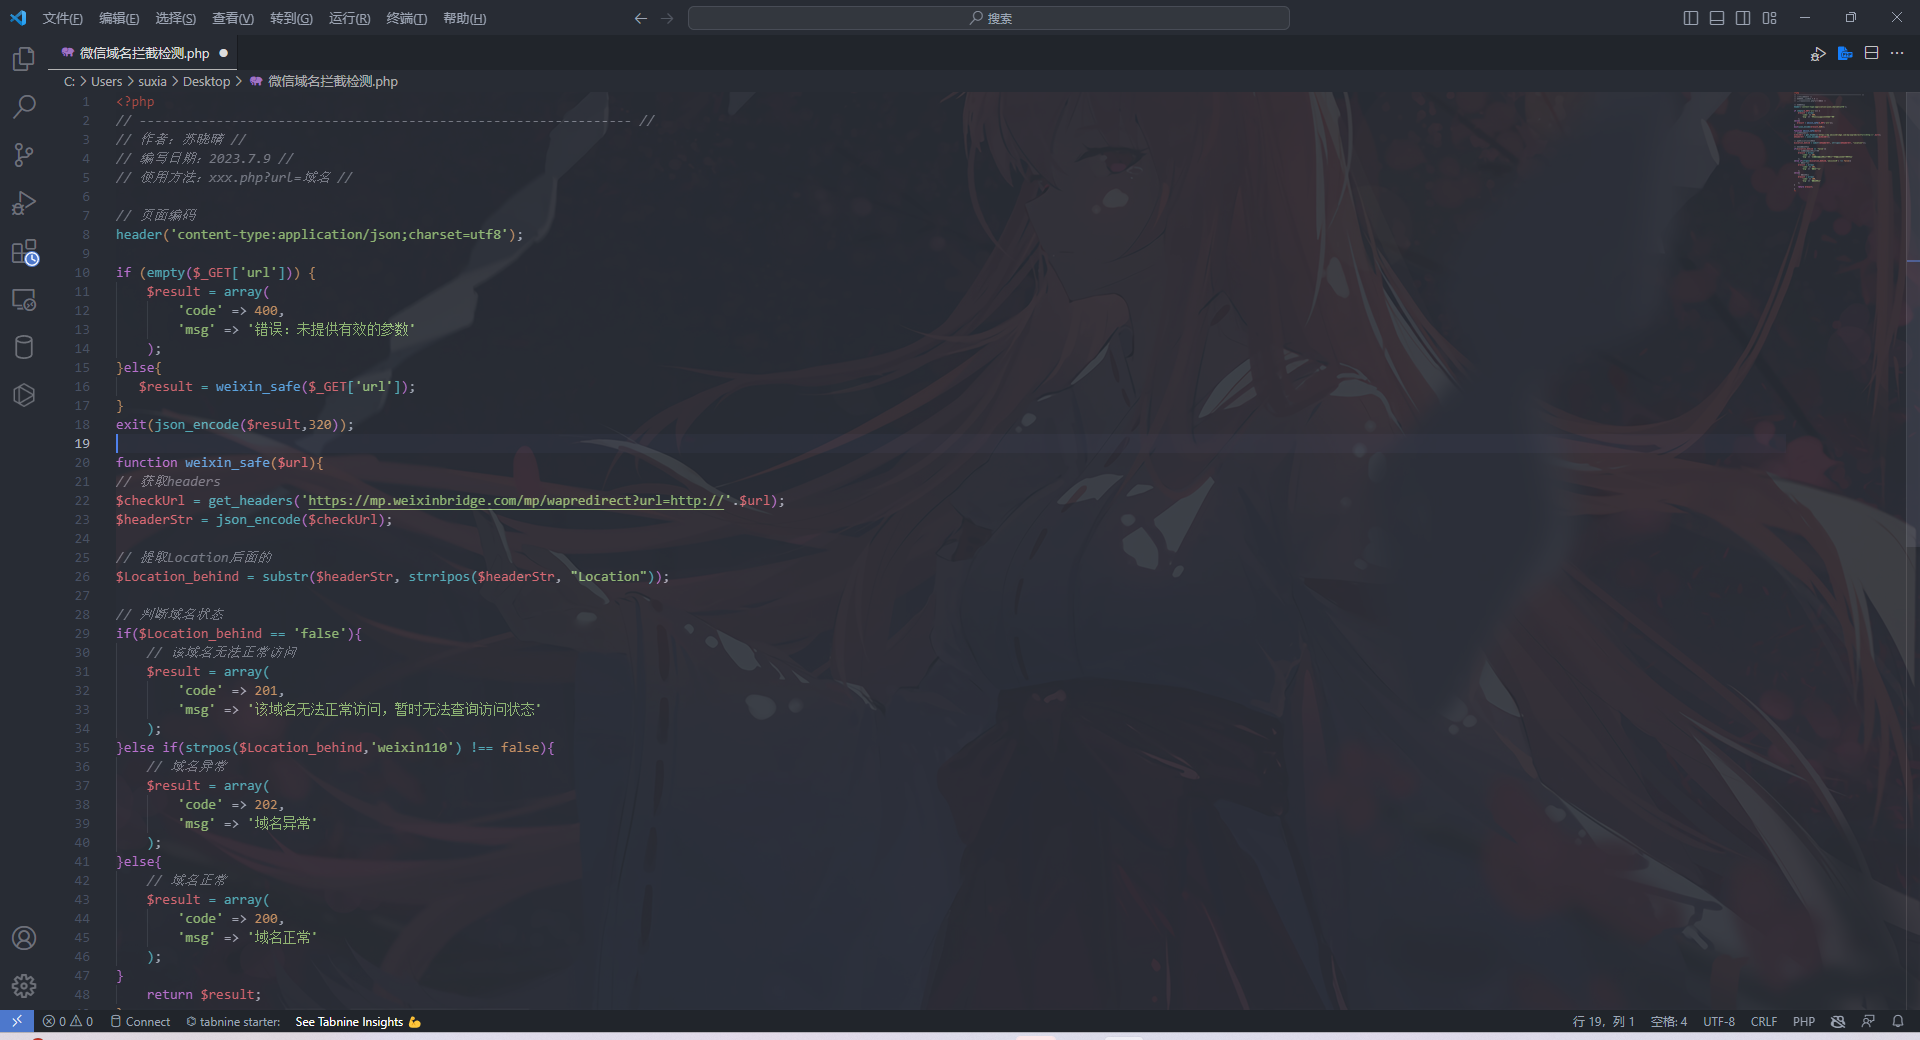Open the 终端(T) menu
This screenshot has width=1920, height=1040.
click(x=406, y=18)
